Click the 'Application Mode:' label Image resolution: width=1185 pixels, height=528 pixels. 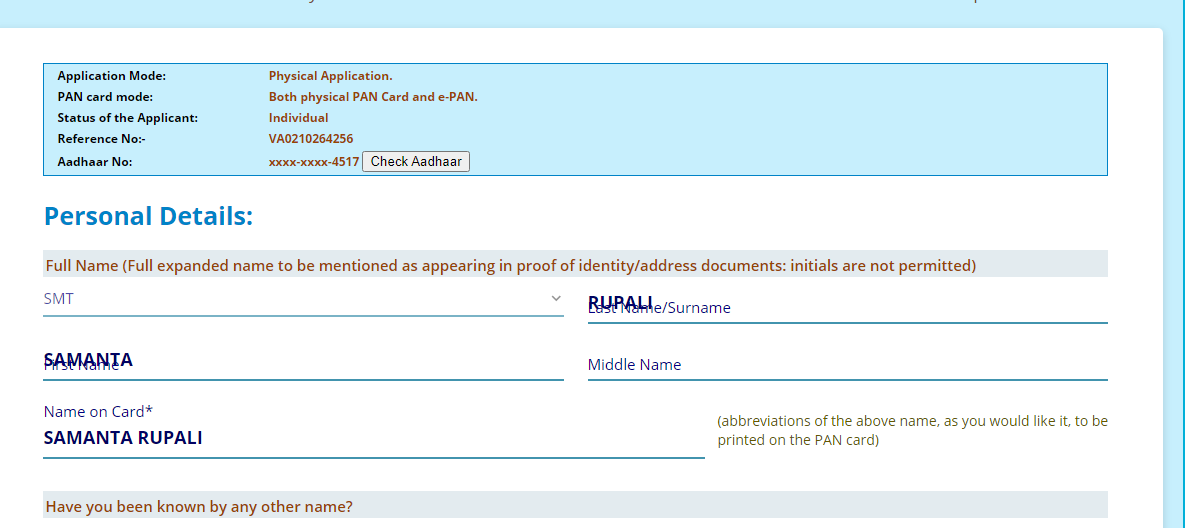coord(111,76)
